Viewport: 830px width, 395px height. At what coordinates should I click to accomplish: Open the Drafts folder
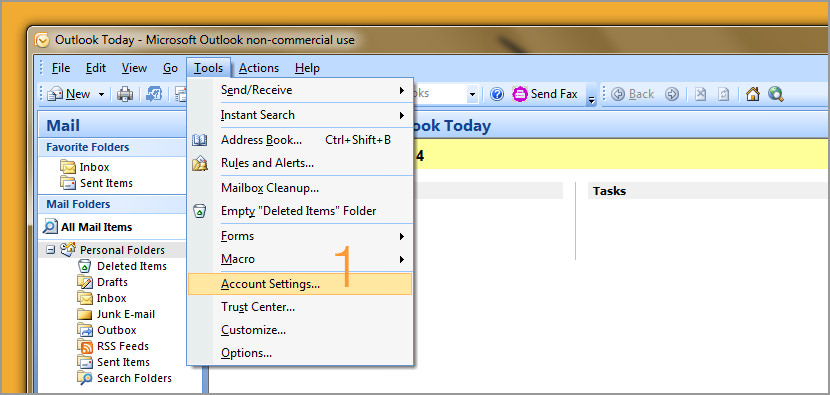click(103, 282)
